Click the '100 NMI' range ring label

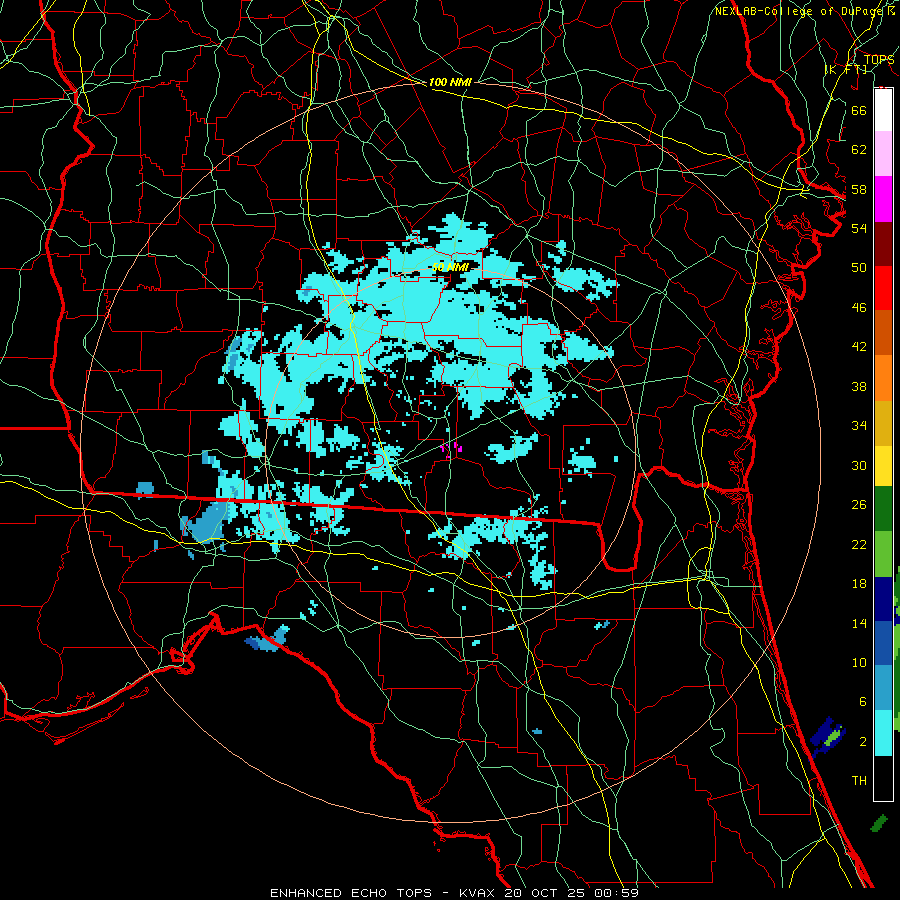point(450,82)
